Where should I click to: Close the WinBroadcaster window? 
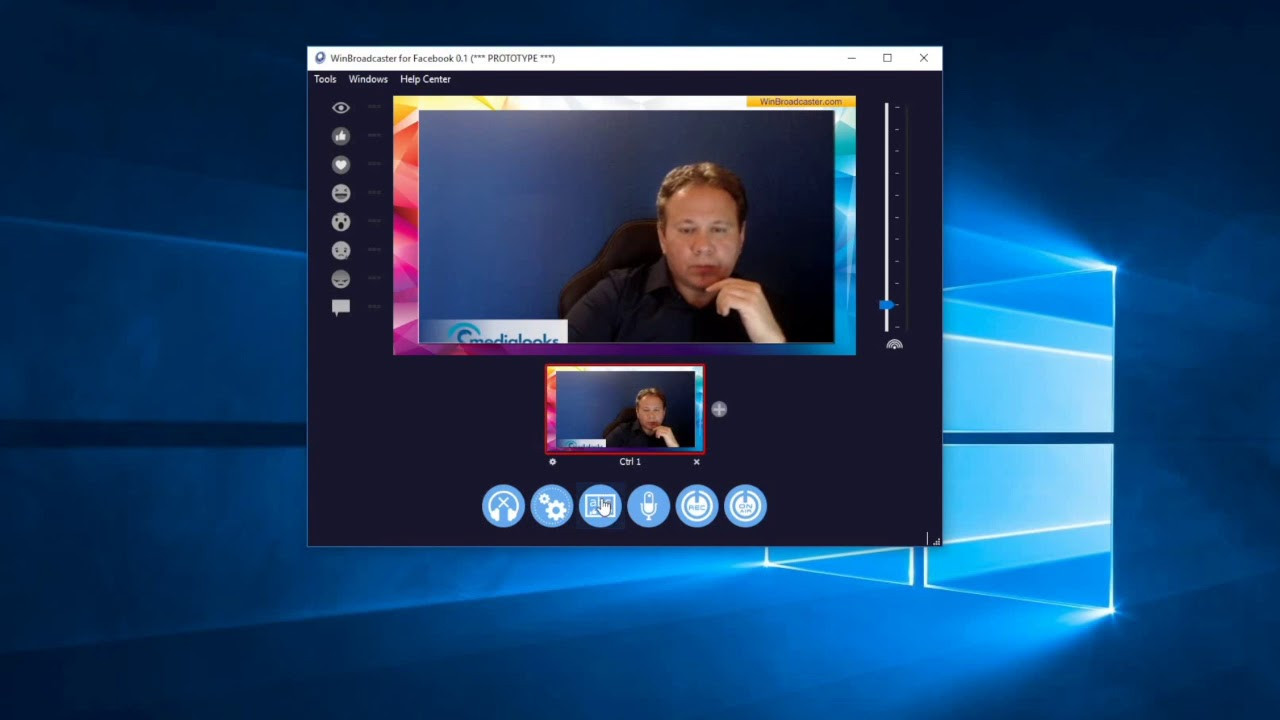(x=923, y=58)
